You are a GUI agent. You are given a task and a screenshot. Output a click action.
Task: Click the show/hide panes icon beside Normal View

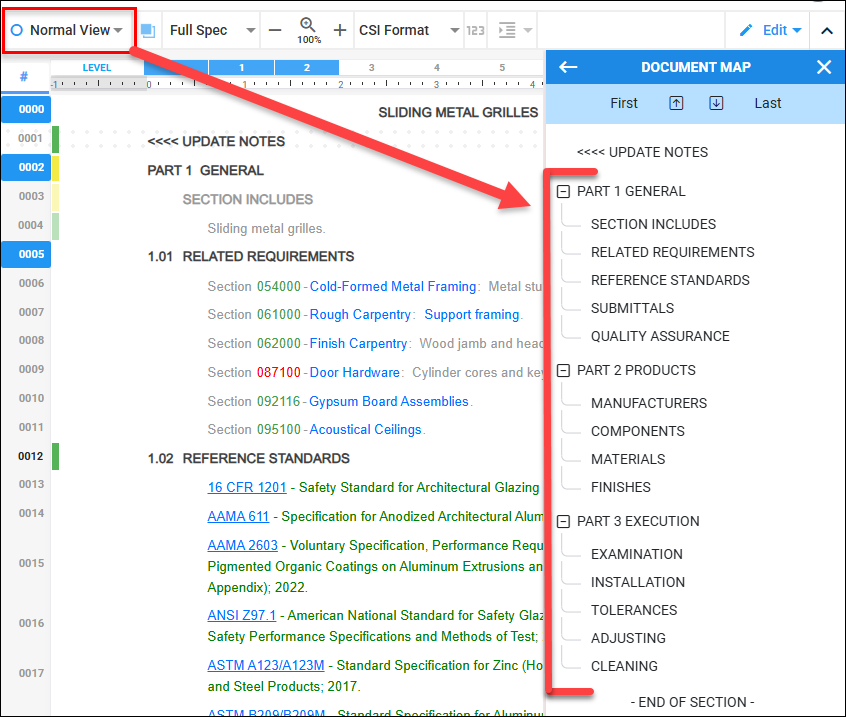(148, 31)
